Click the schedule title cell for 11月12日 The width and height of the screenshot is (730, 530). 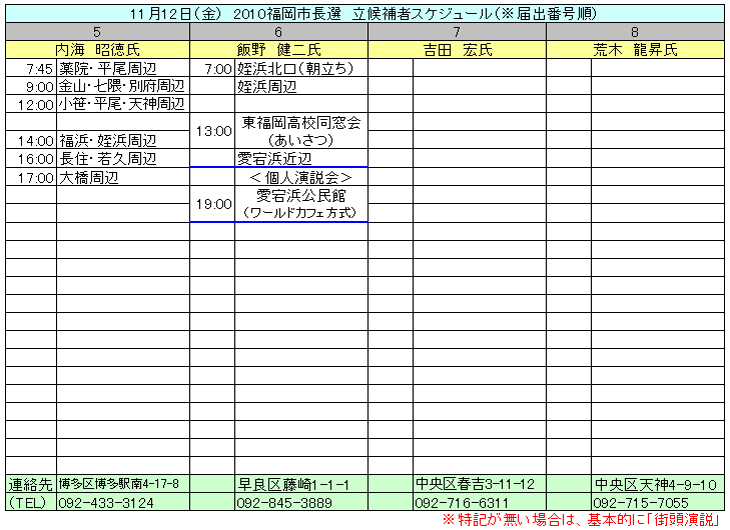click(x=365, y=14)
